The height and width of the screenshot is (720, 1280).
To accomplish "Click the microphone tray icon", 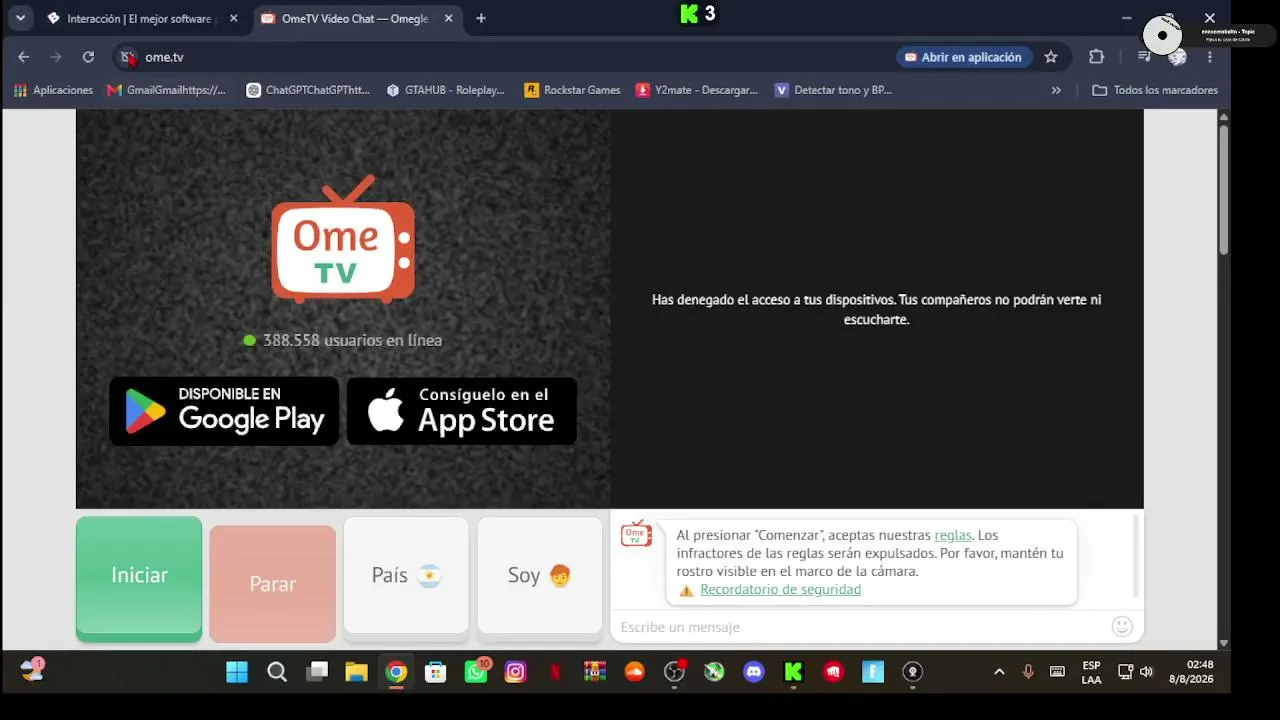I will click(x=1028, y=672).
